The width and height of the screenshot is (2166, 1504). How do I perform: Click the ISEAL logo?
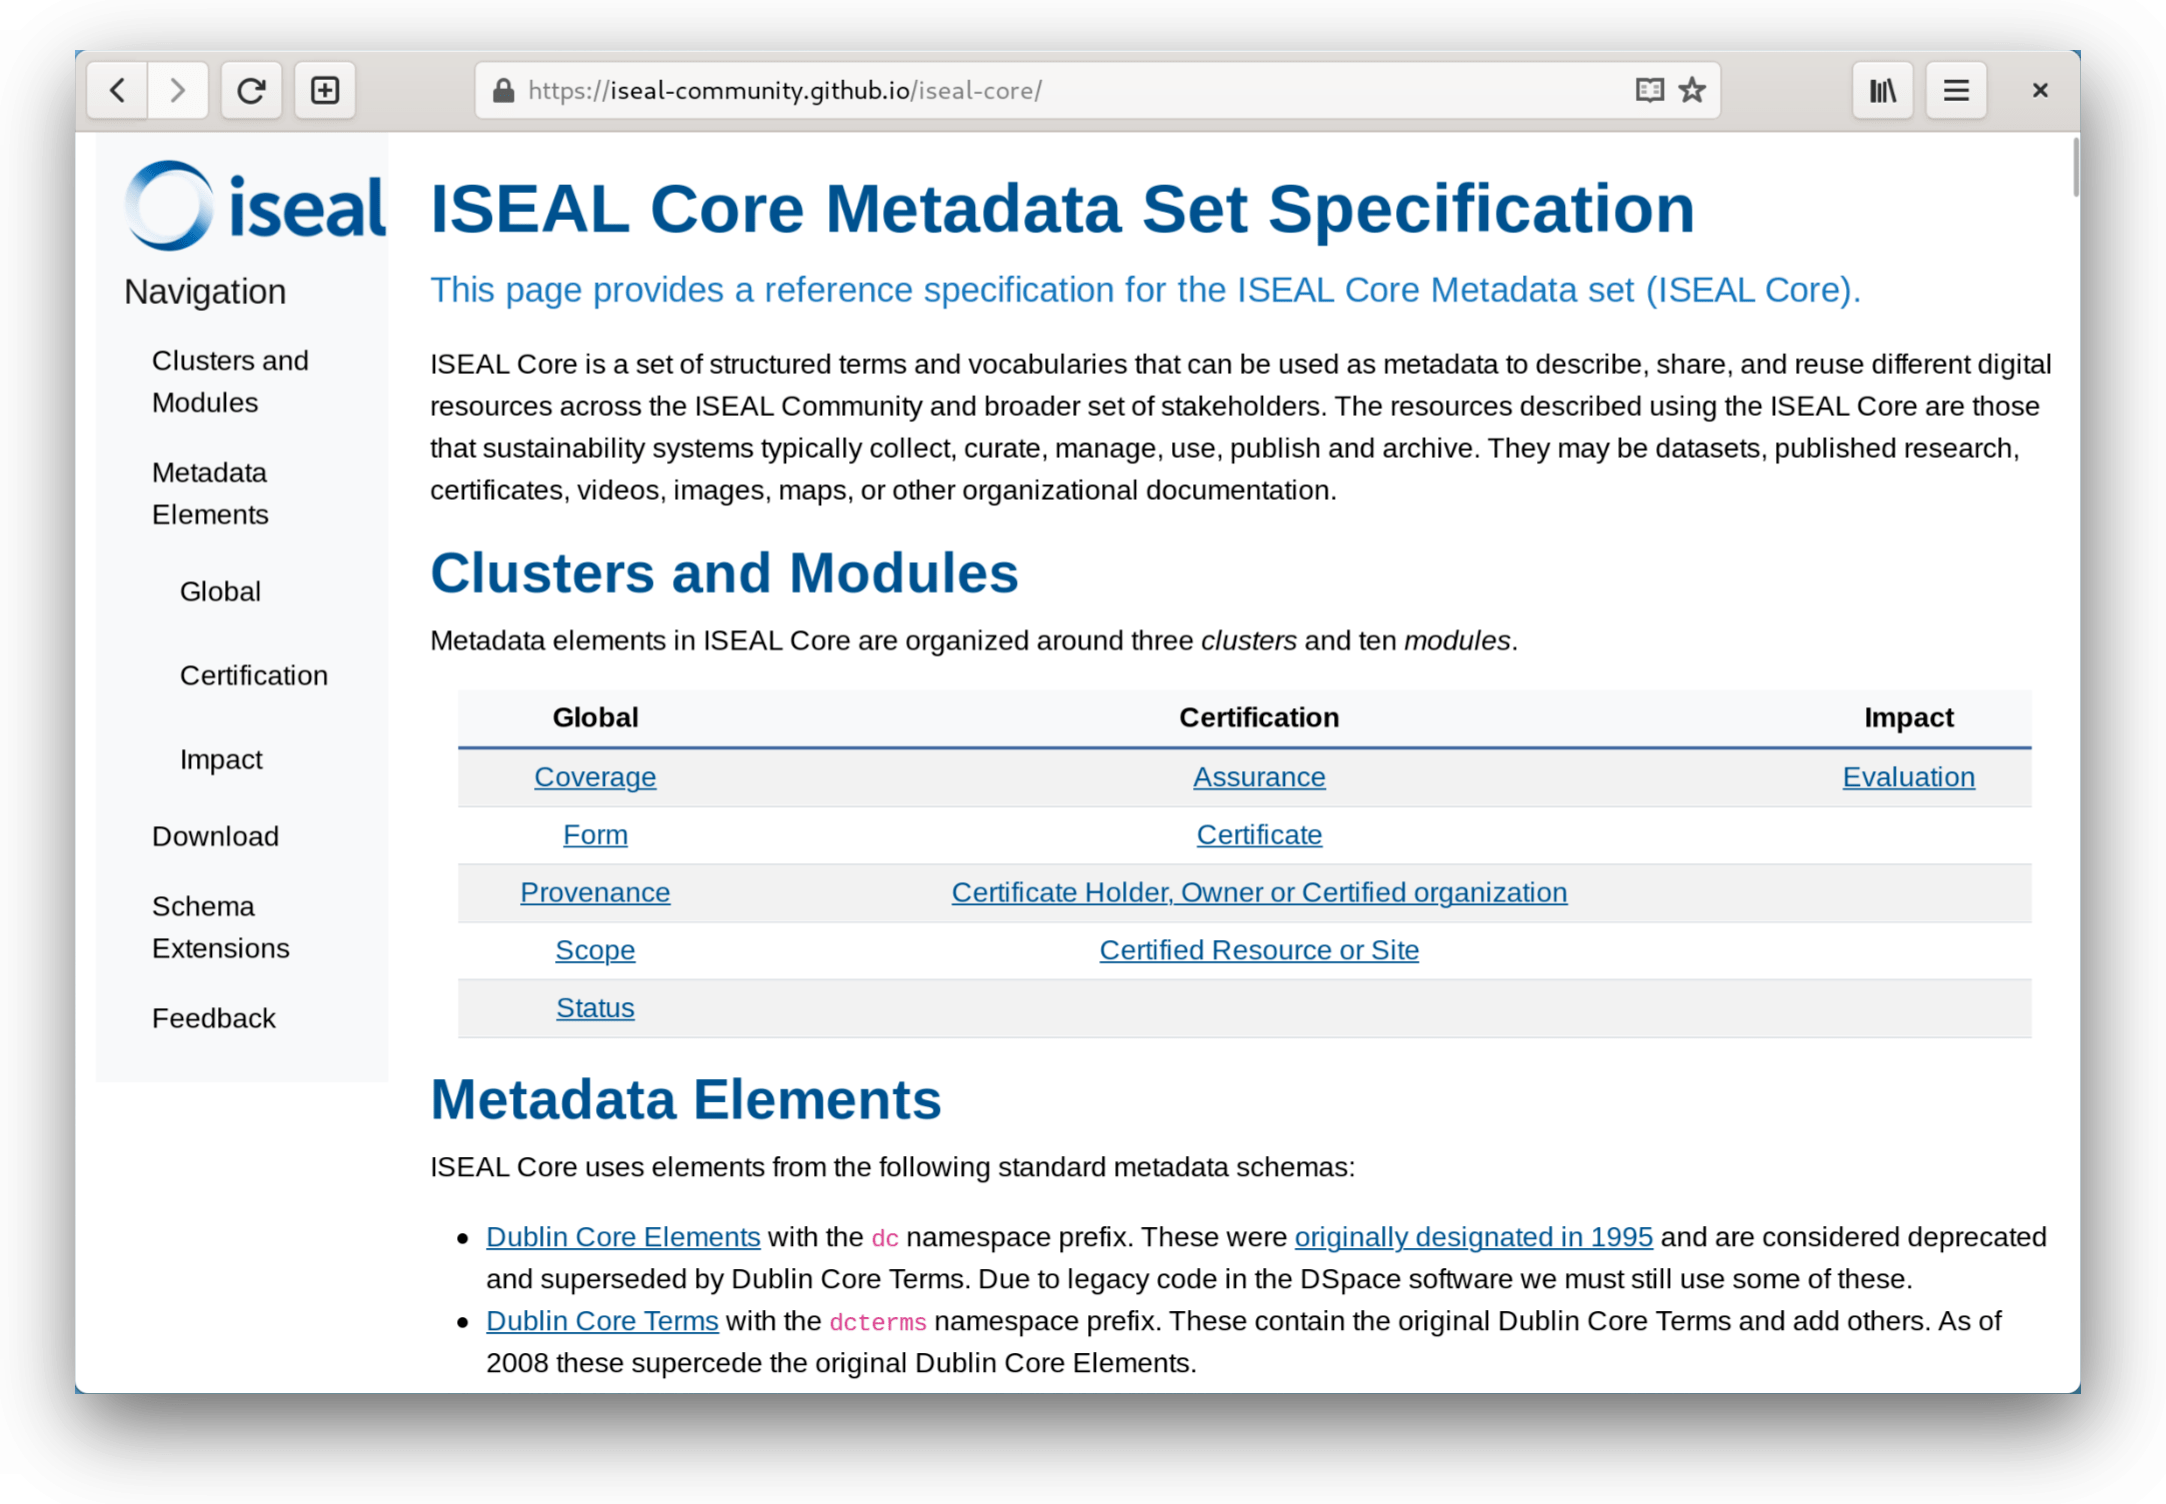255,206
